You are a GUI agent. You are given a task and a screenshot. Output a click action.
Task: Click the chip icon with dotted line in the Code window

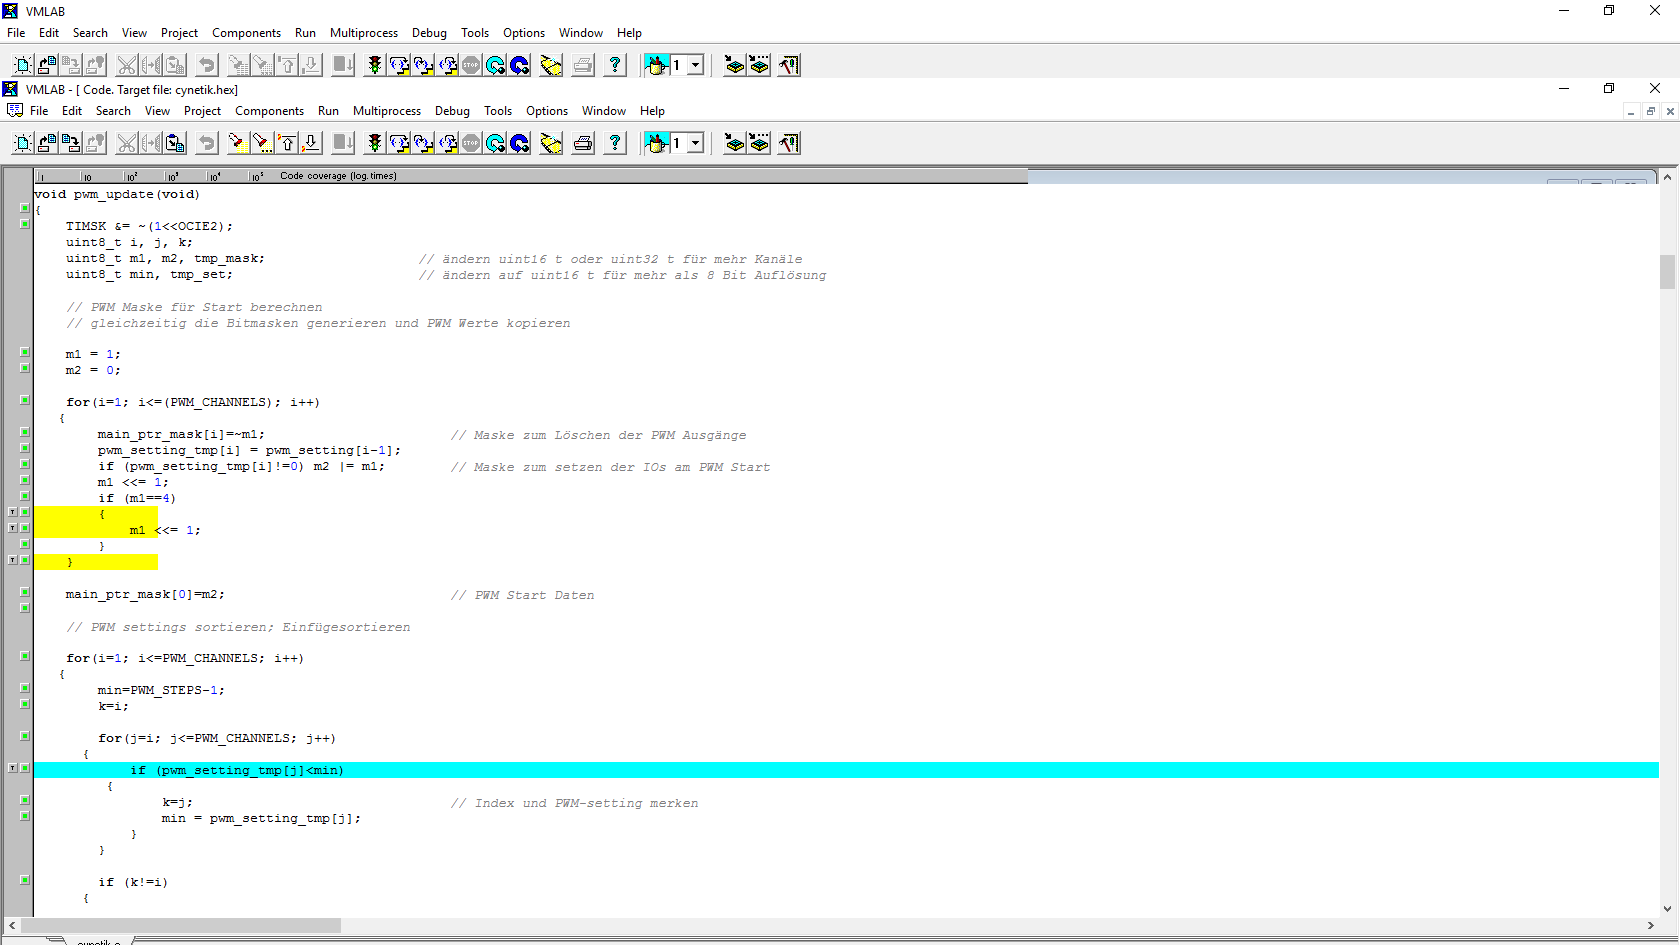[x=759, y=143]
